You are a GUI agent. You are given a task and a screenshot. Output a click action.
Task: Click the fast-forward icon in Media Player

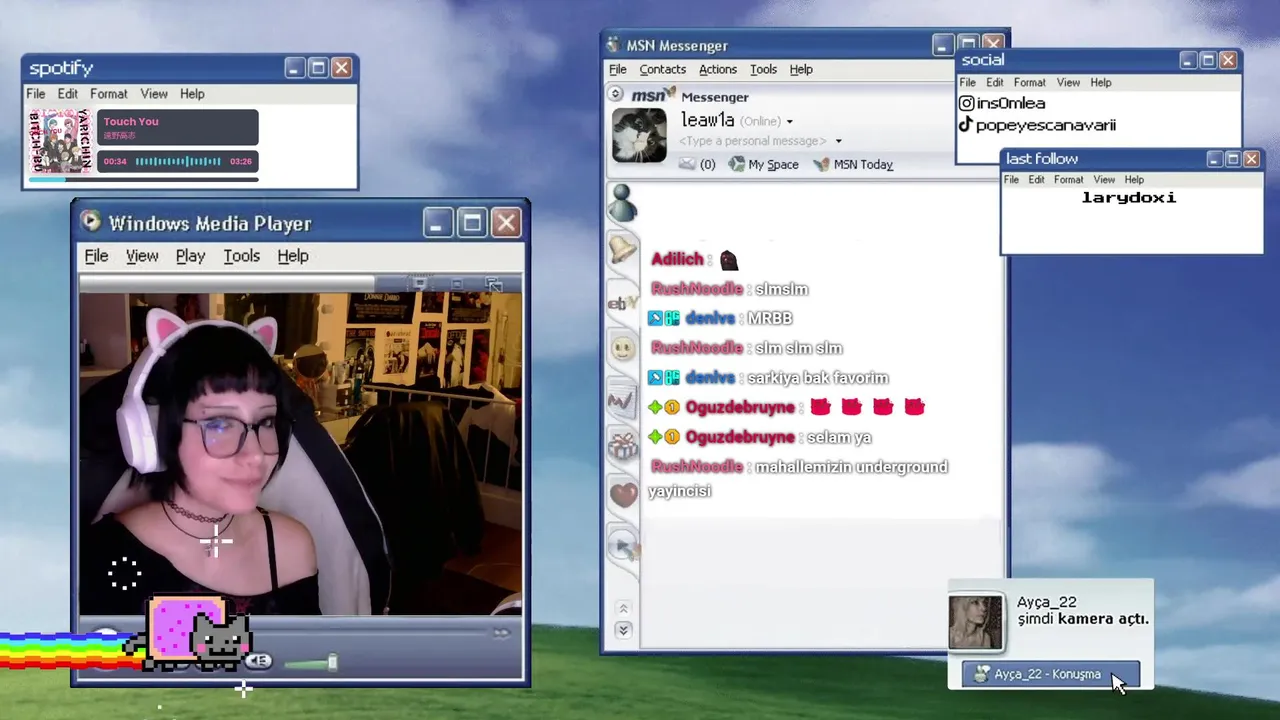pyautogui.click(x=501, y=632)
